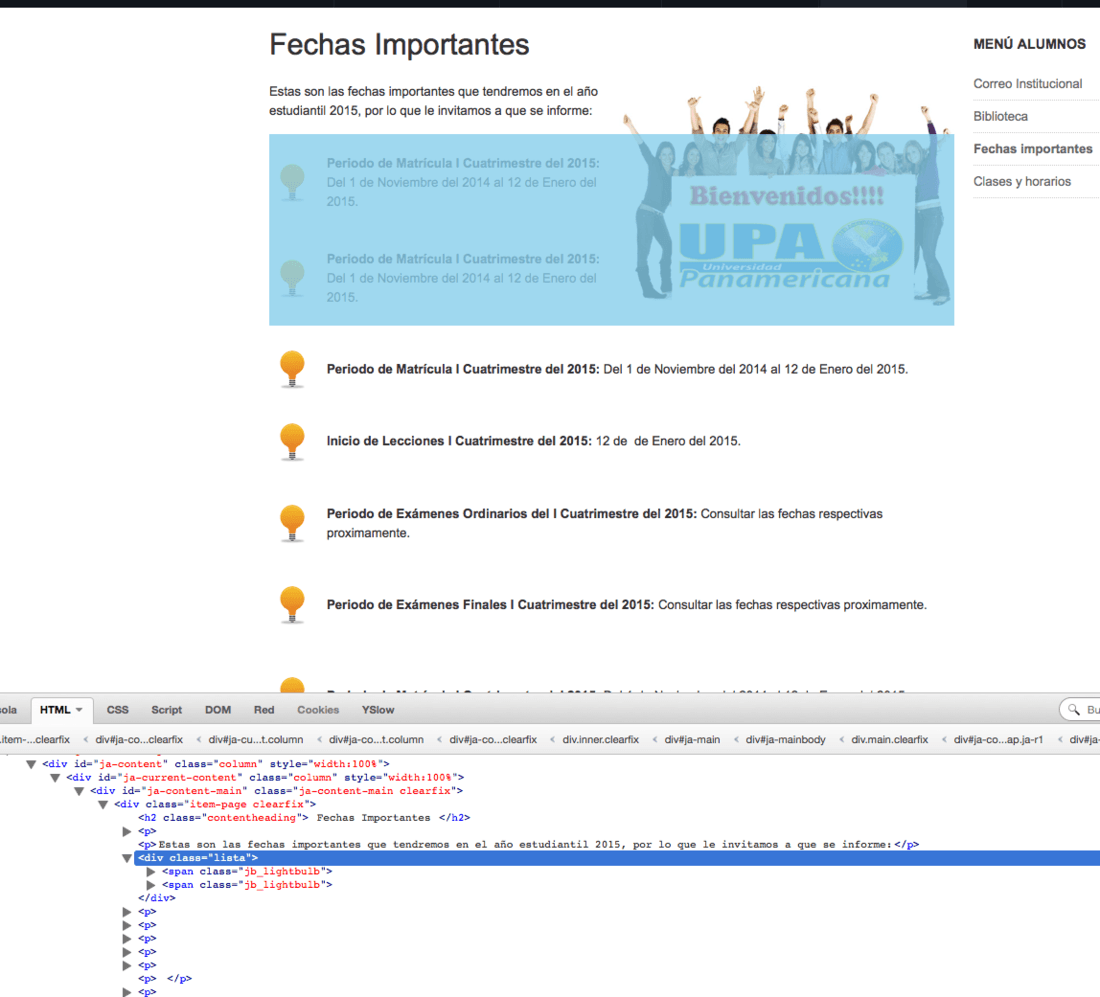Click text 'Inicio de Lecciones I Cuatrimestre del 2015:'

[459, 441]
